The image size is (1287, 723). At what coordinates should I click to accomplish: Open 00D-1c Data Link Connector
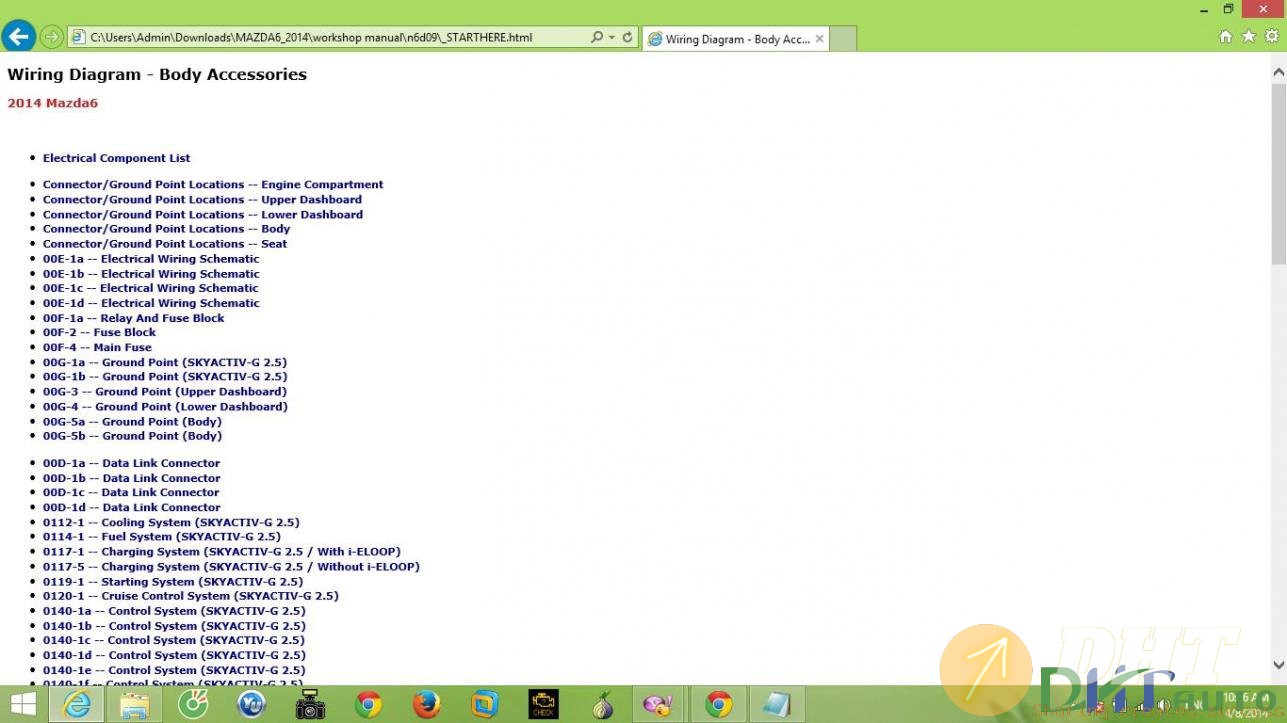click(131, 492)
